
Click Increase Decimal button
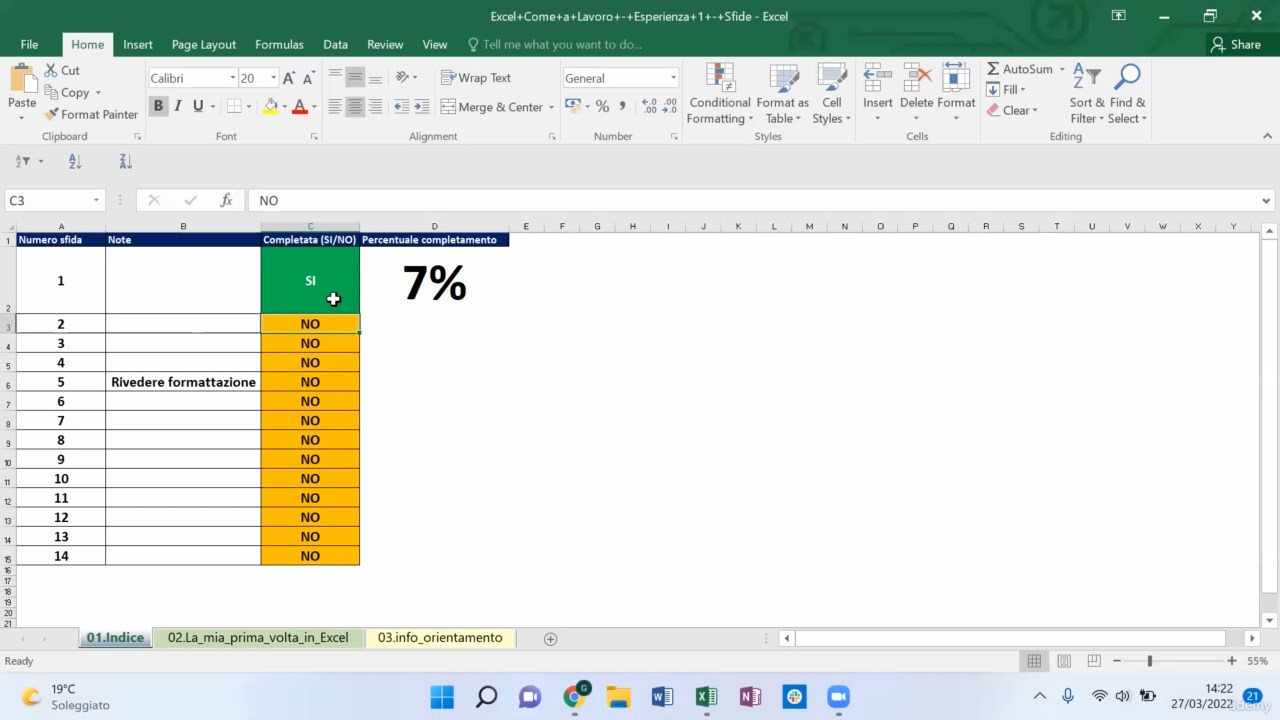(x=648, y=106)
